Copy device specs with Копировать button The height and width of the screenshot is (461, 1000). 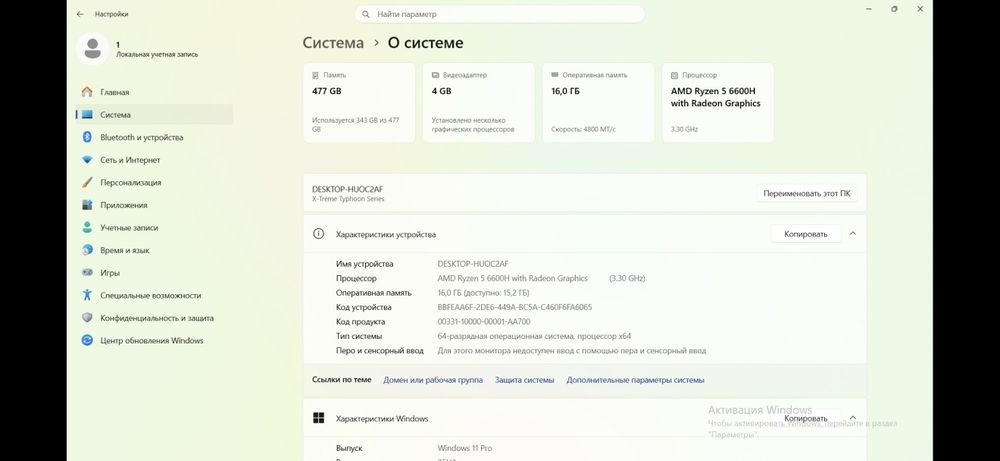tap(805, 234)
